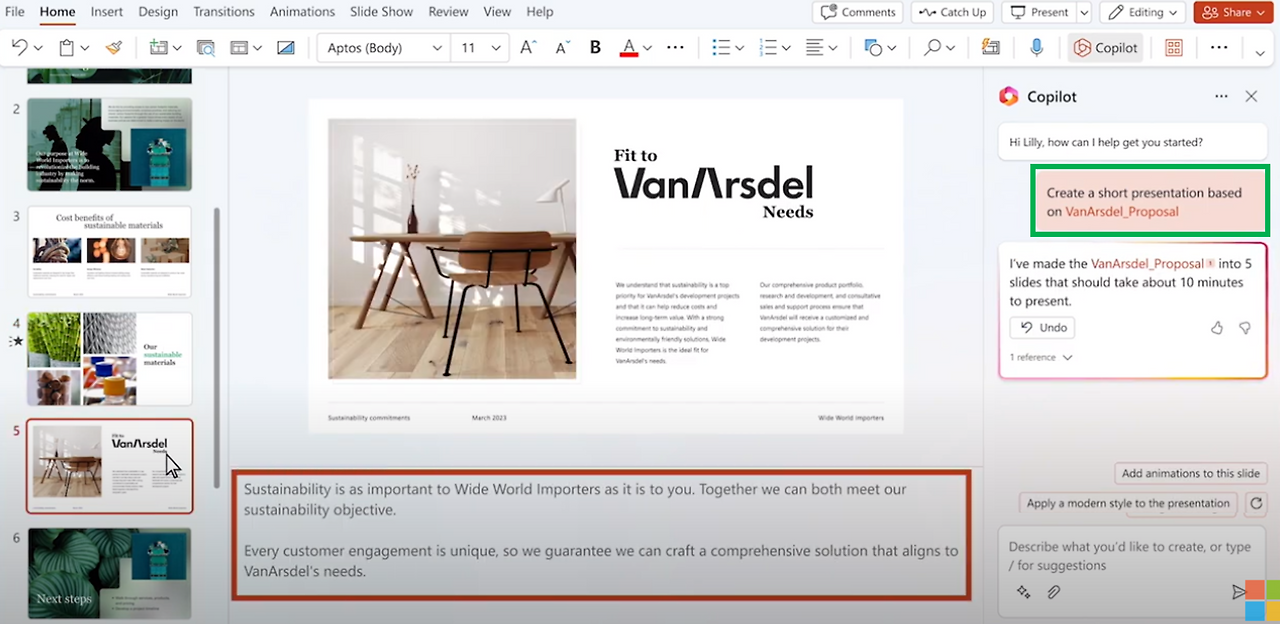Viewport: 1280px width, 624px height.
Task: Open the Undo dropdown arrow
Action: 38,48
